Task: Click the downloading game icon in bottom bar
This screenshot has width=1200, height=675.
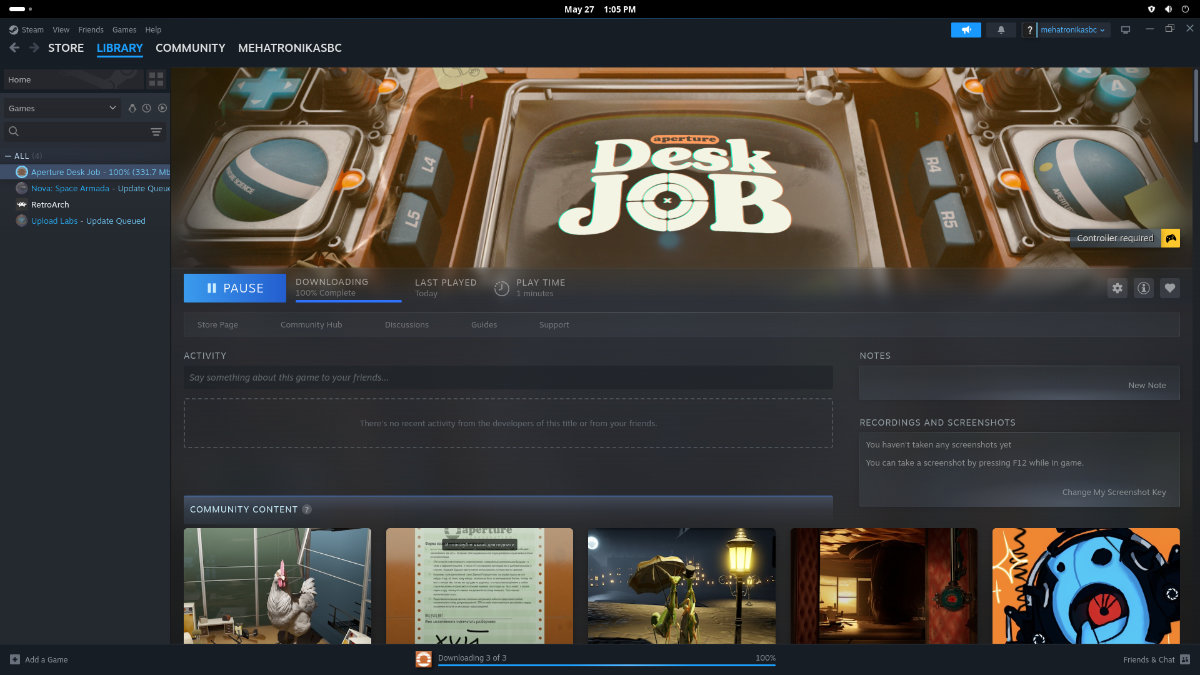Action: (x=424, y=658)
